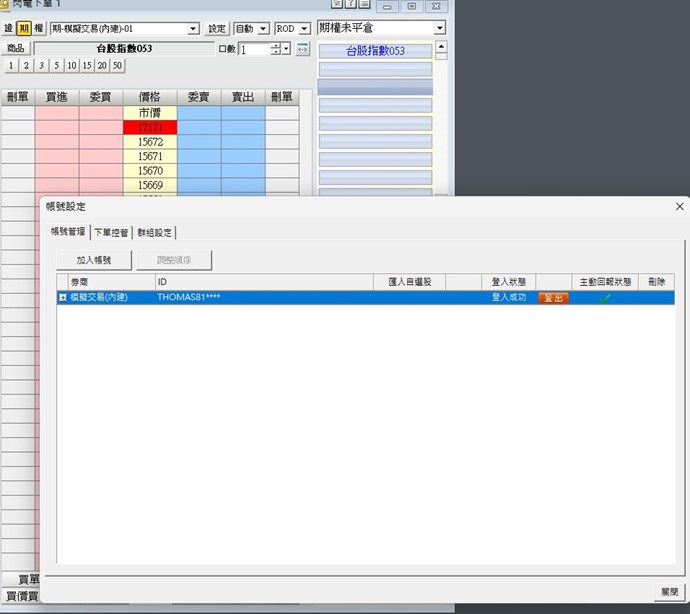Select the 期 (futures) market toggle
Screen dimensions: 690x614
[24, 29]
